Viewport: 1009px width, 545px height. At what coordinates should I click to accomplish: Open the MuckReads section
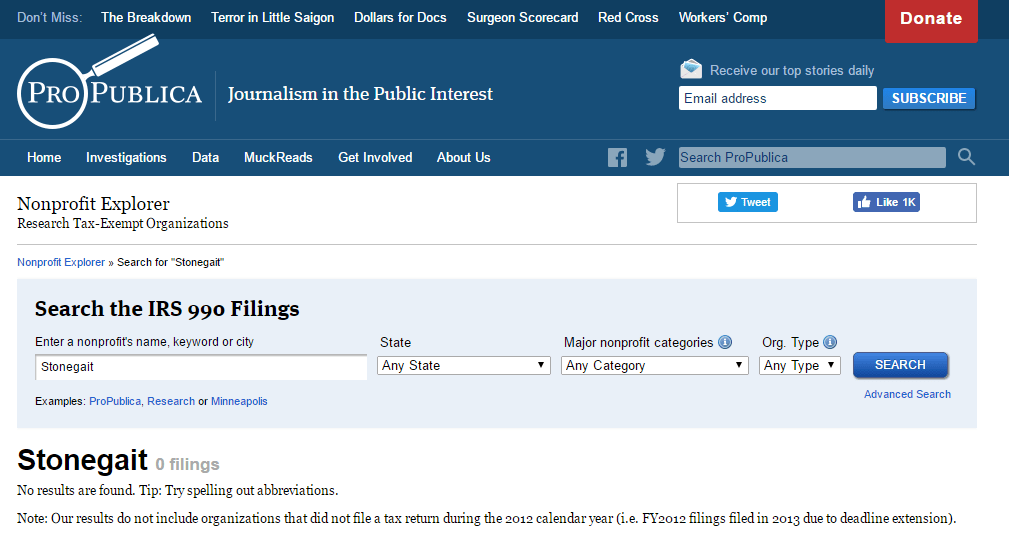[x=278, y=158]
